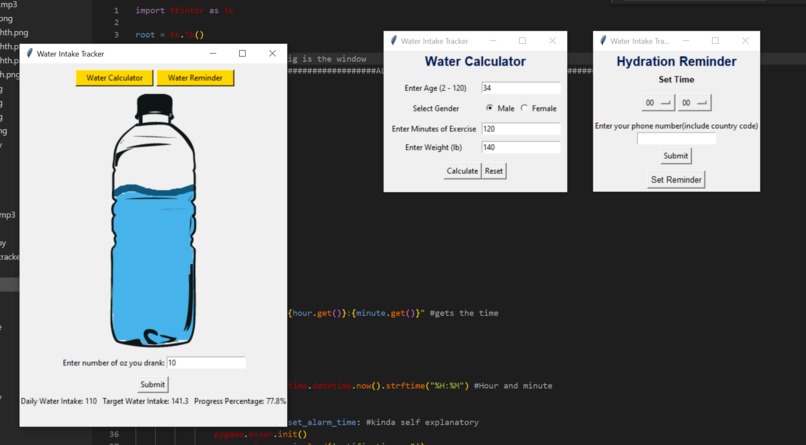Click code line 3 root = tk.Tk()
This screenshot has width=806, height=445.
click(170, 34)
